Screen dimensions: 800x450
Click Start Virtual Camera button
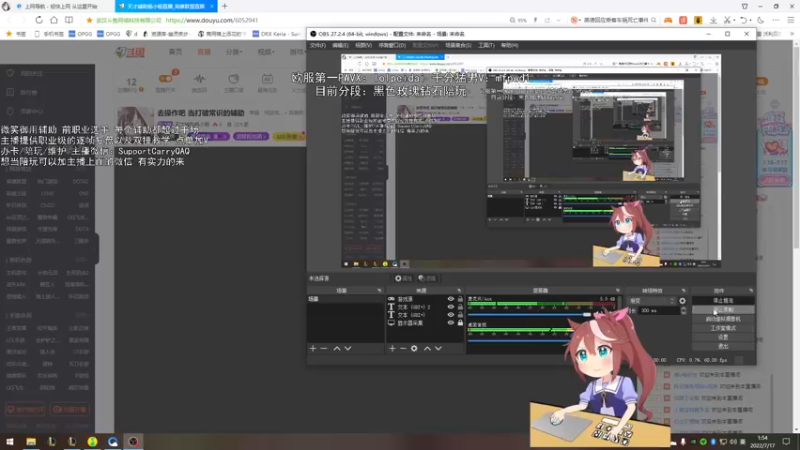[723, 319]
